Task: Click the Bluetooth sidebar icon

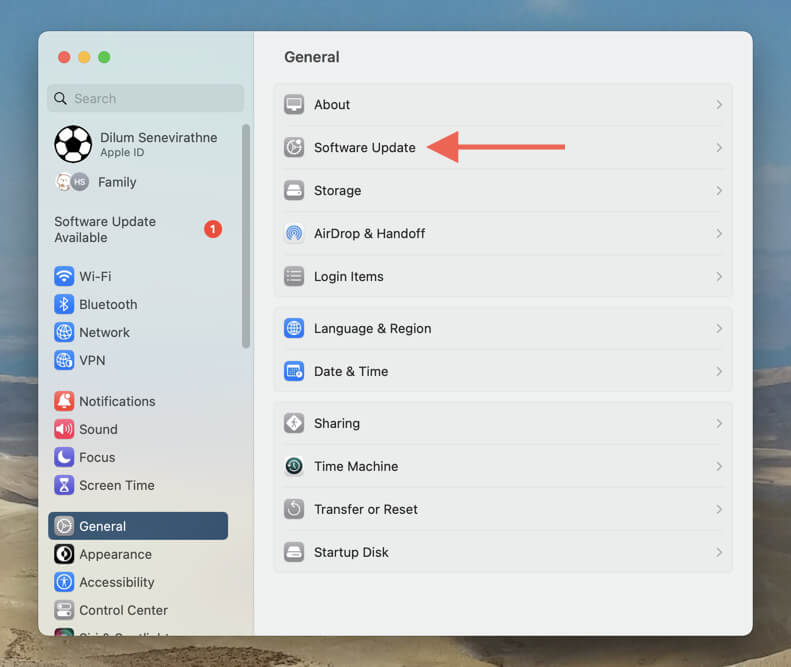Action: pyautogui.click(x=64, y=304)
